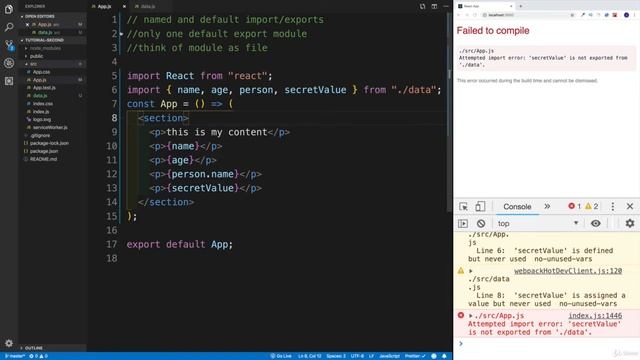
Task: Show the console sidebar
Action: [463, 224]
